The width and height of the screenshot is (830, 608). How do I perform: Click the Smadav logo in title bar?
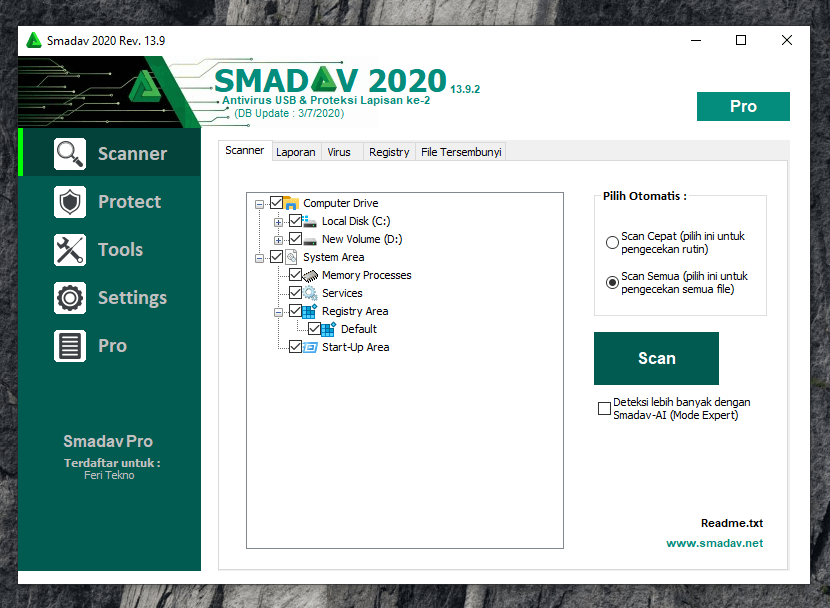click(34, 40)
